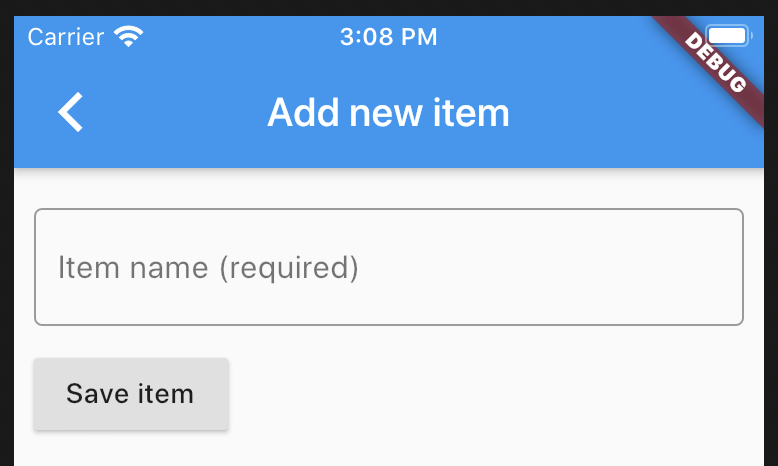Click blank app bar area right of title

610,113
